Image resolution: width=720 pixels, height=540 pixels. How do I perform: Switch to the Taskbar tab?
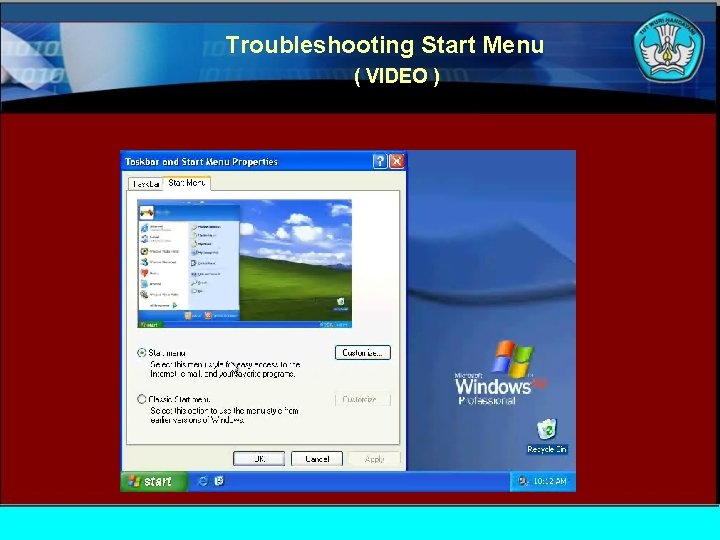click(x=146, y=184)
